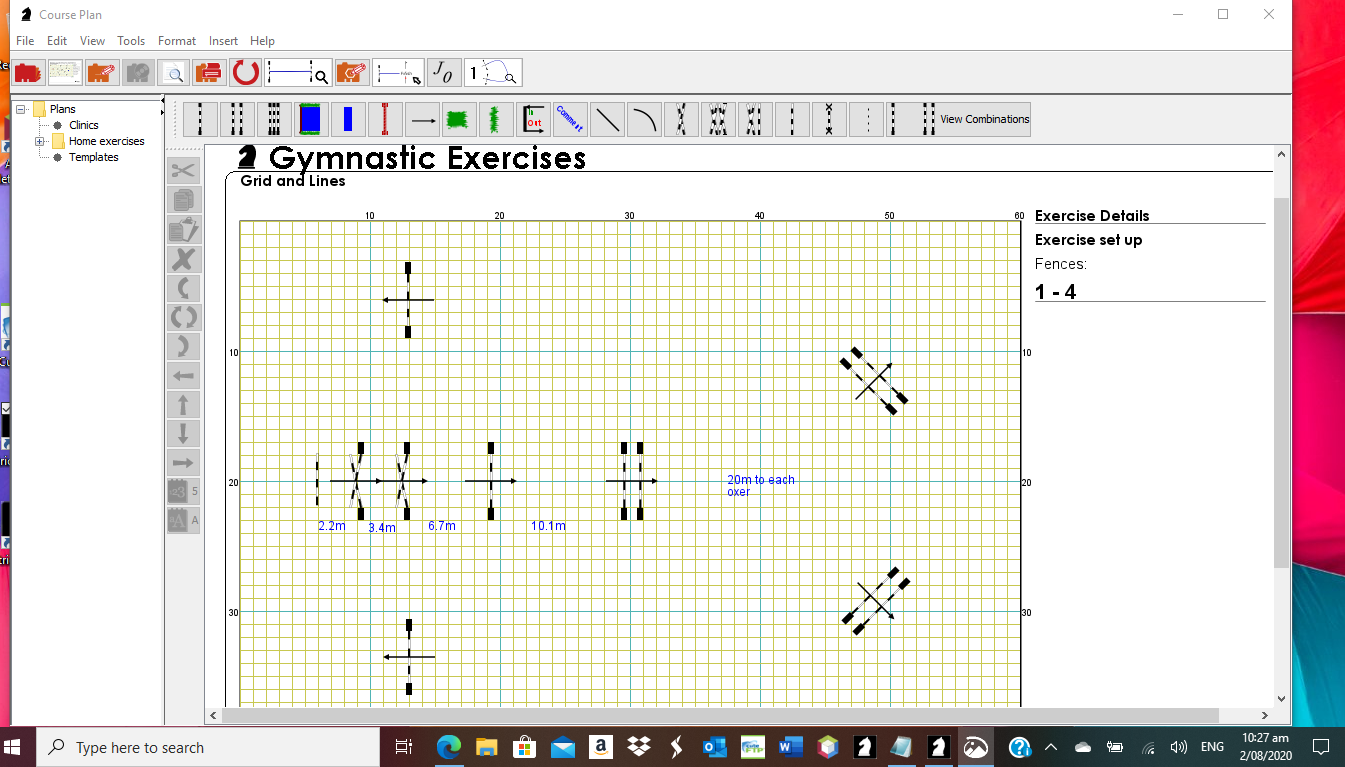Image resolution: width=1345 pixels, height=767 pixels.
Task: Click the red vertical pole fence icon
Action: point(384,120)
